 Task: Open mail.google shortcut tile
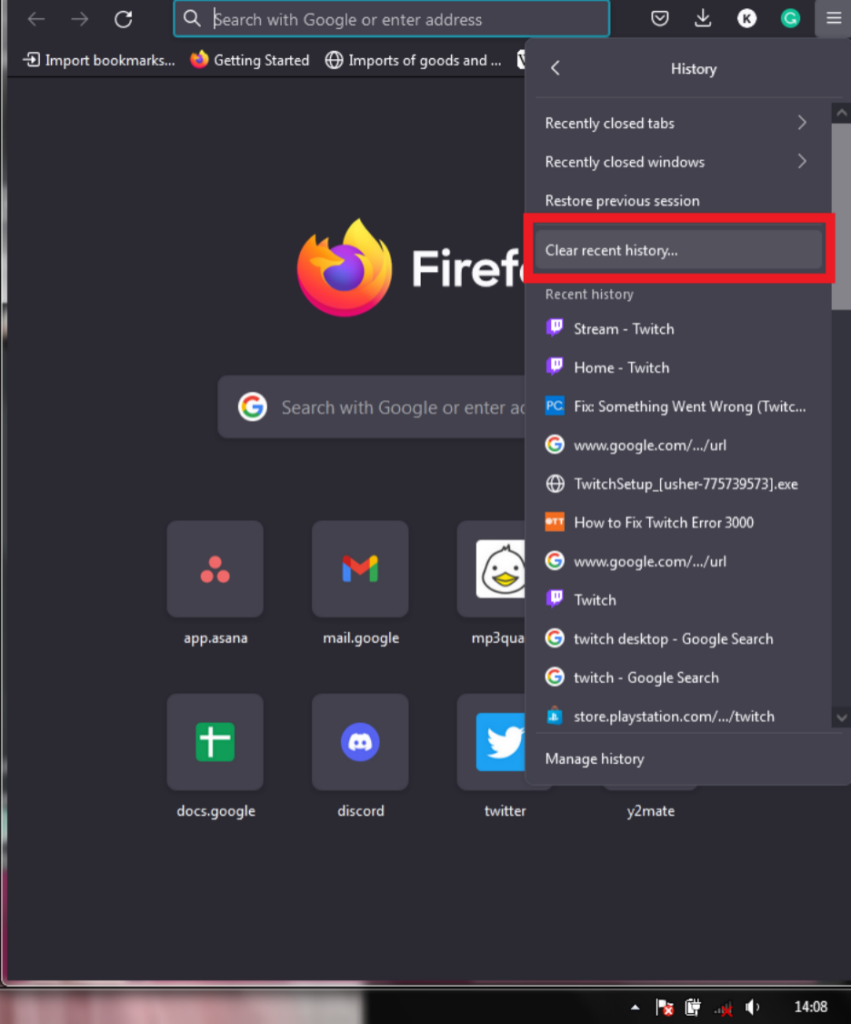click(x=361, y=569)
